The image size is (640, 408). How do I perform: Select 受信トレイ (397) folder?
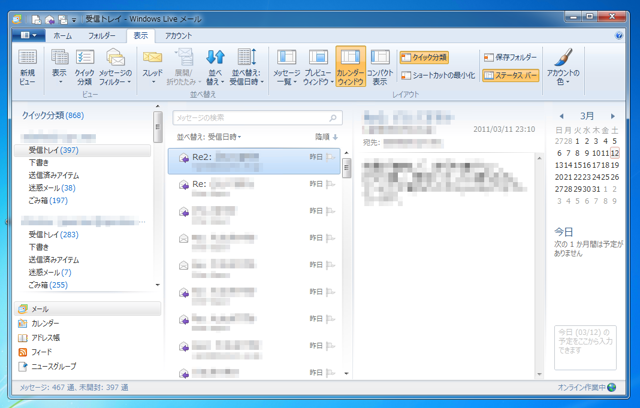(x=82, y=150)
